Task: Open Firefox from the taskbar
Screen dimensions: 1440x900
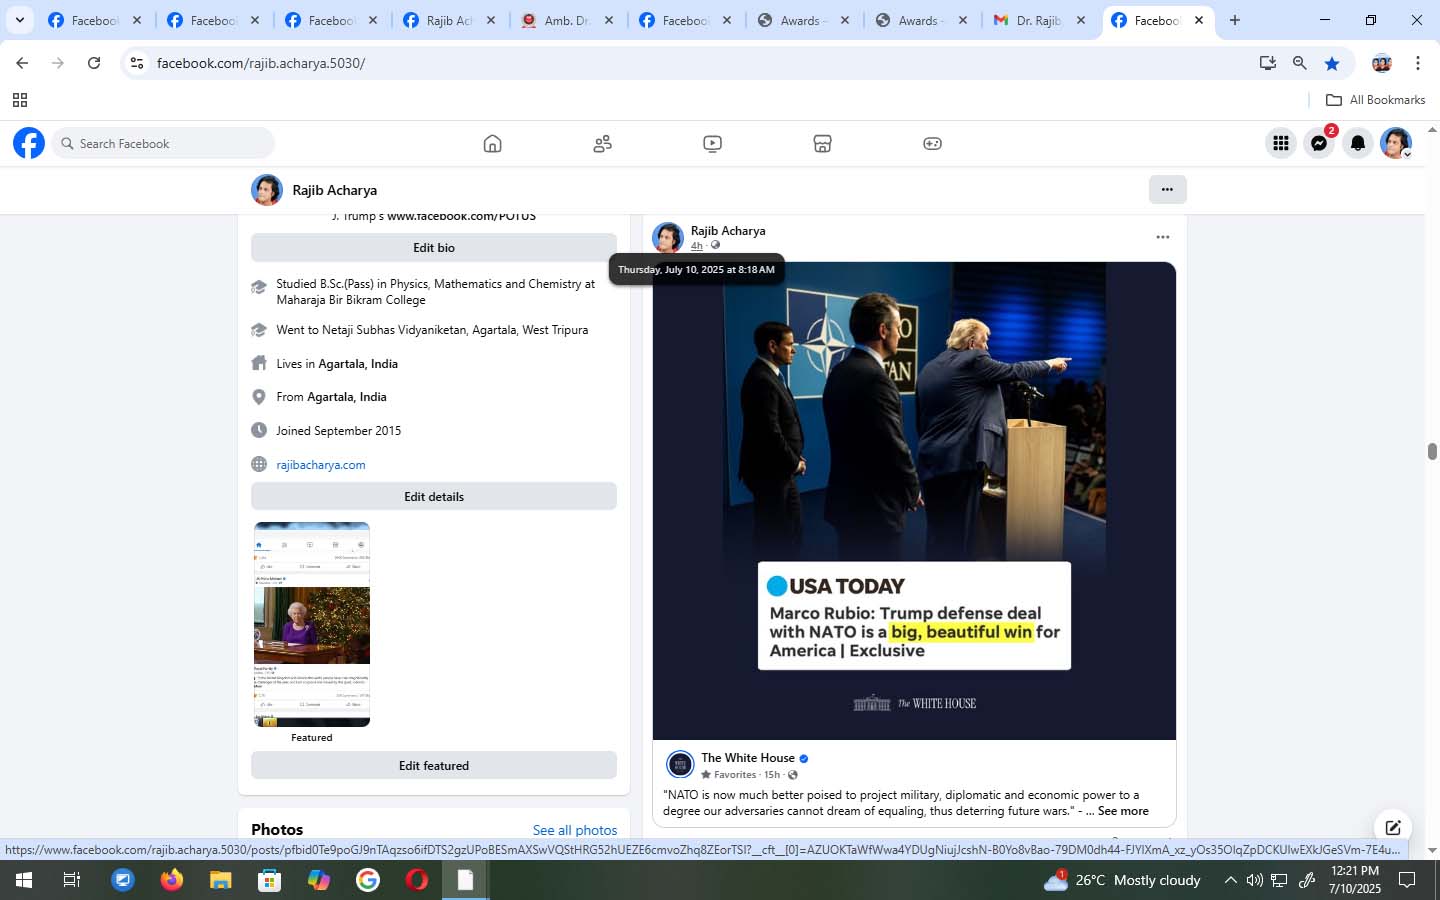Action: pos(172,880)
